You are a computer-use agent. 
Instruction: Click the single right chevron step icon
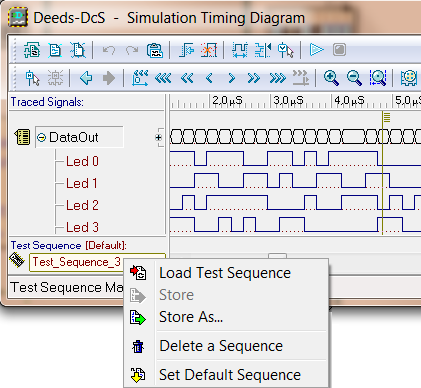tap(231, 78)
